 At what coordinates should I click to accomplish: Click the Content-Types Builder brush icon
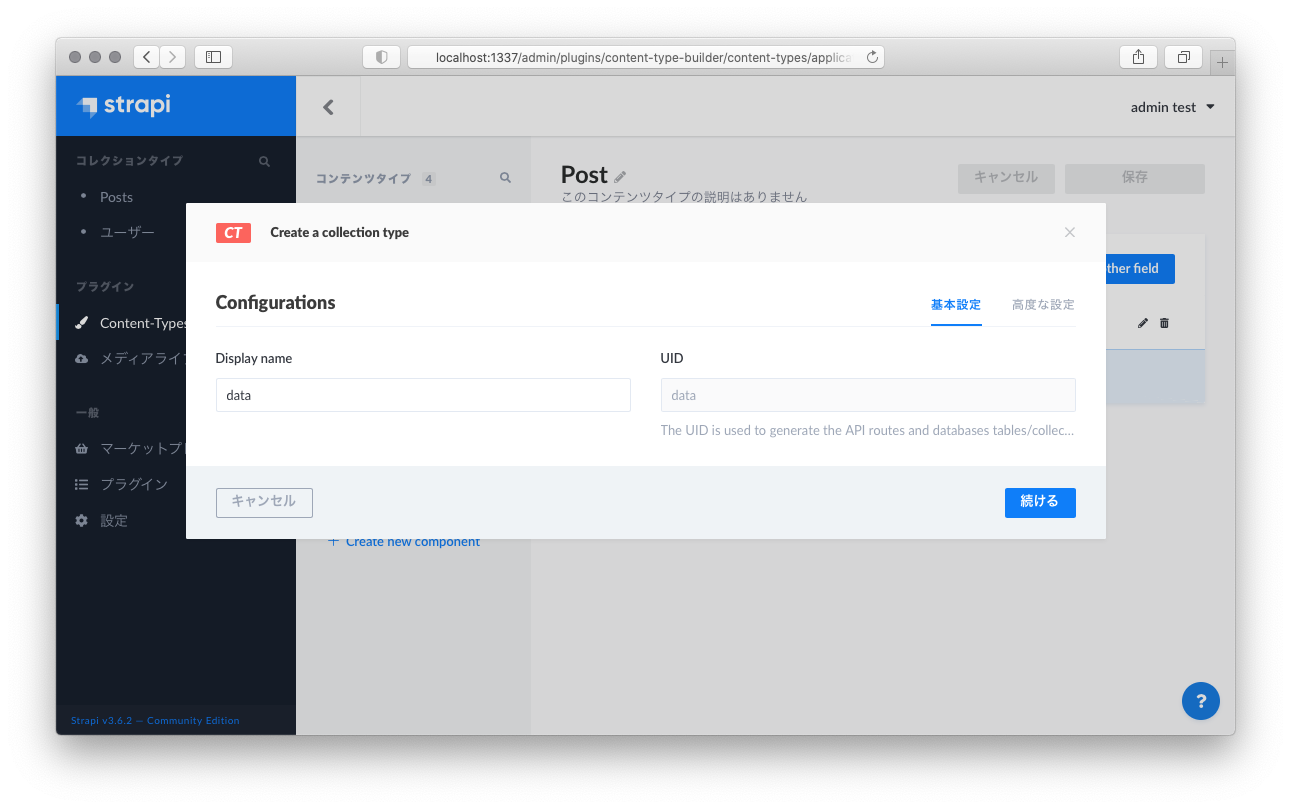(x=82, y=323)
